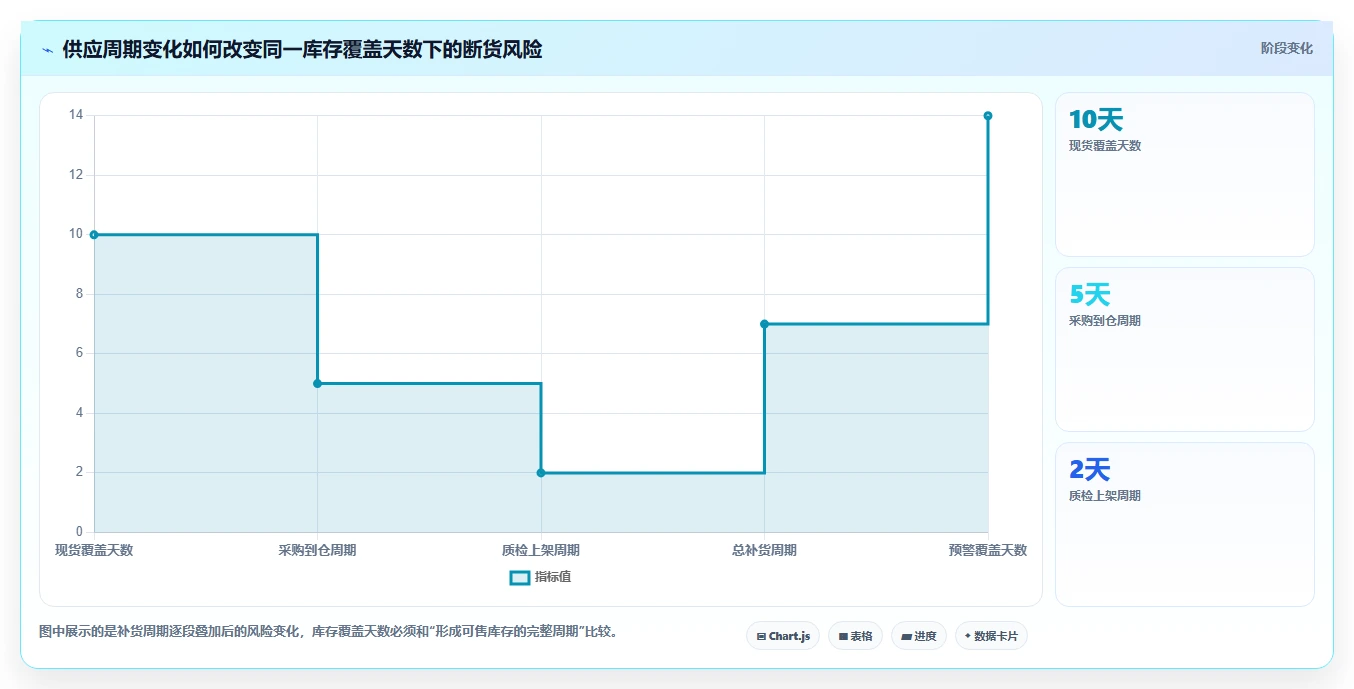Viewport: 1354px width, 689px height.
Task: Click the Chart.js pill button
Action: click(x=783, y=636)
